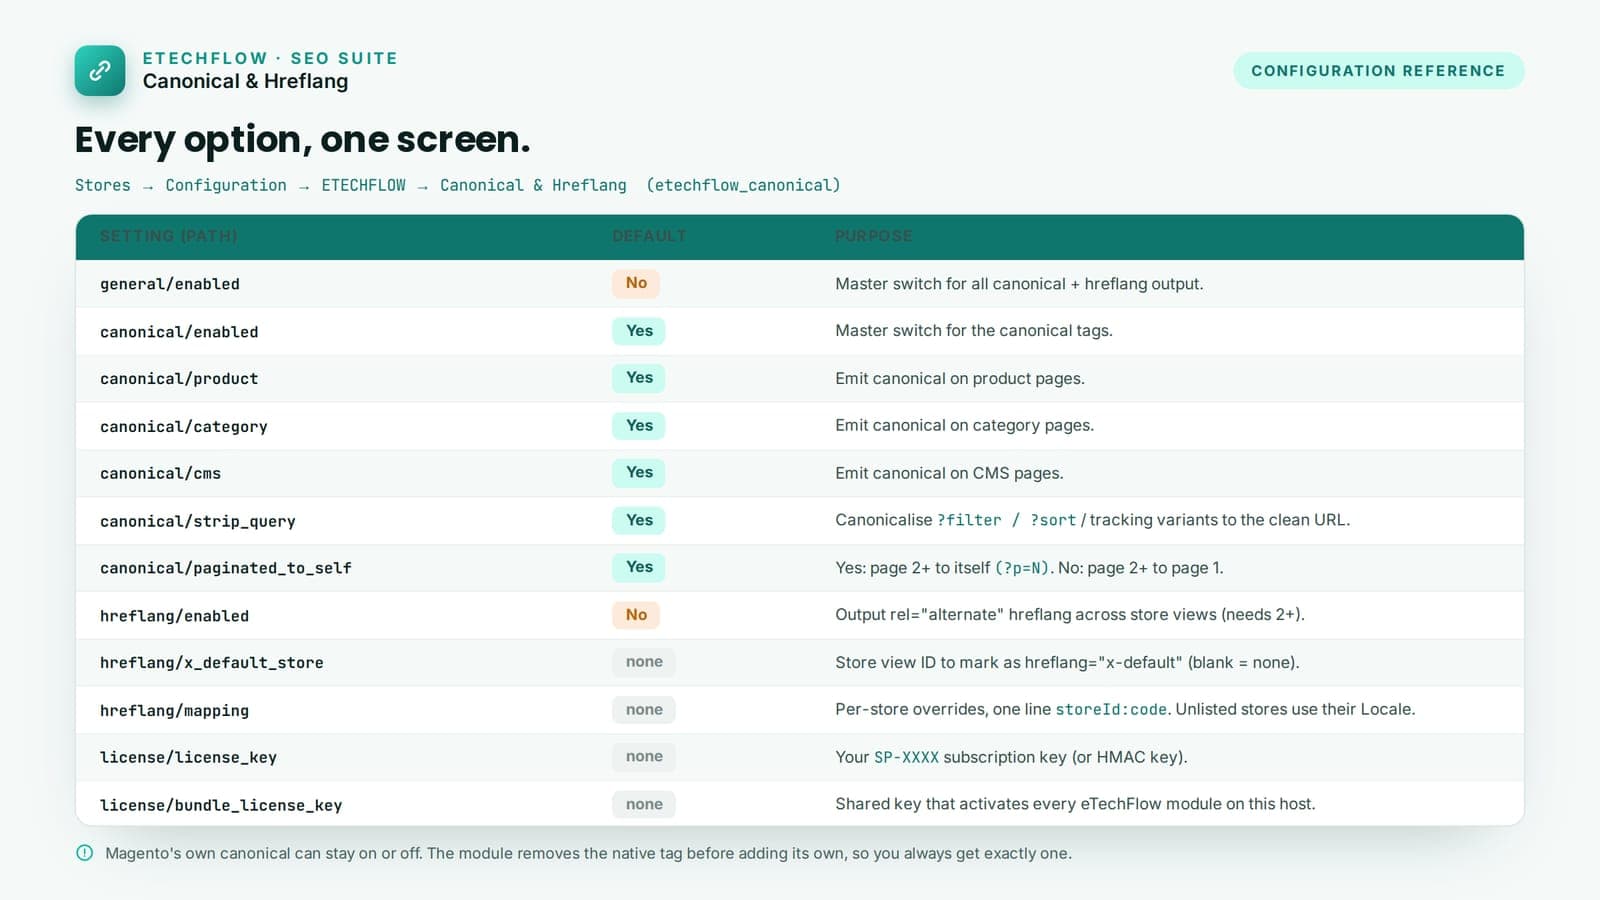Select the hreflang/mapping setting path
This screenshot has height=900, width=1600.
point(174,711)
